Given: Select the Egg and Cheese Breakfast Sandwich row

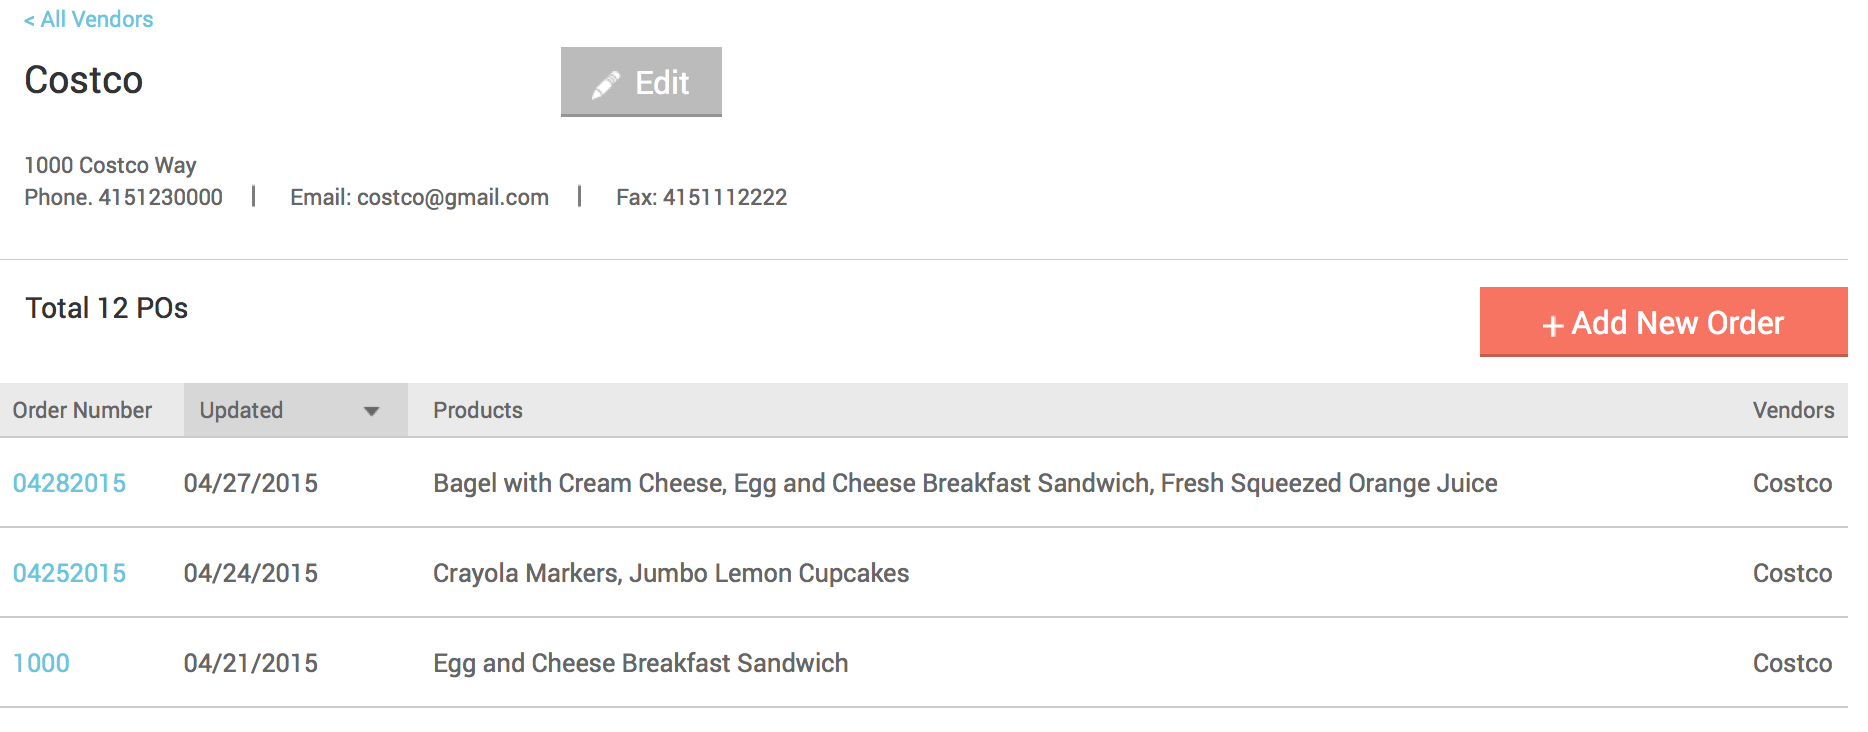Looking at the screenshot, I should tap(924, 663).
